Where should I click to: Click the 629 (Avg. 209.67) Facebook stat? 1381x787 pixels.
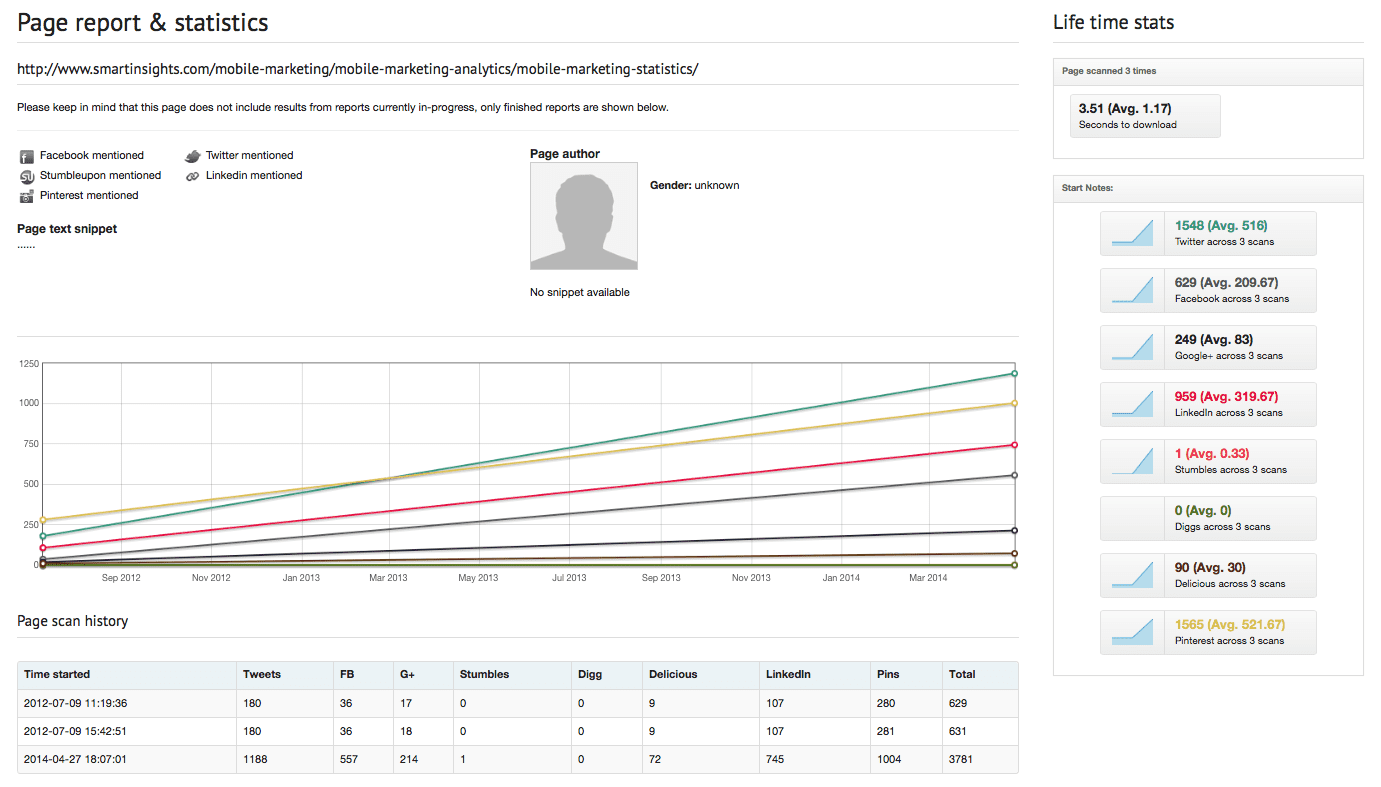pyautogui.click(x=1226, y=283)
